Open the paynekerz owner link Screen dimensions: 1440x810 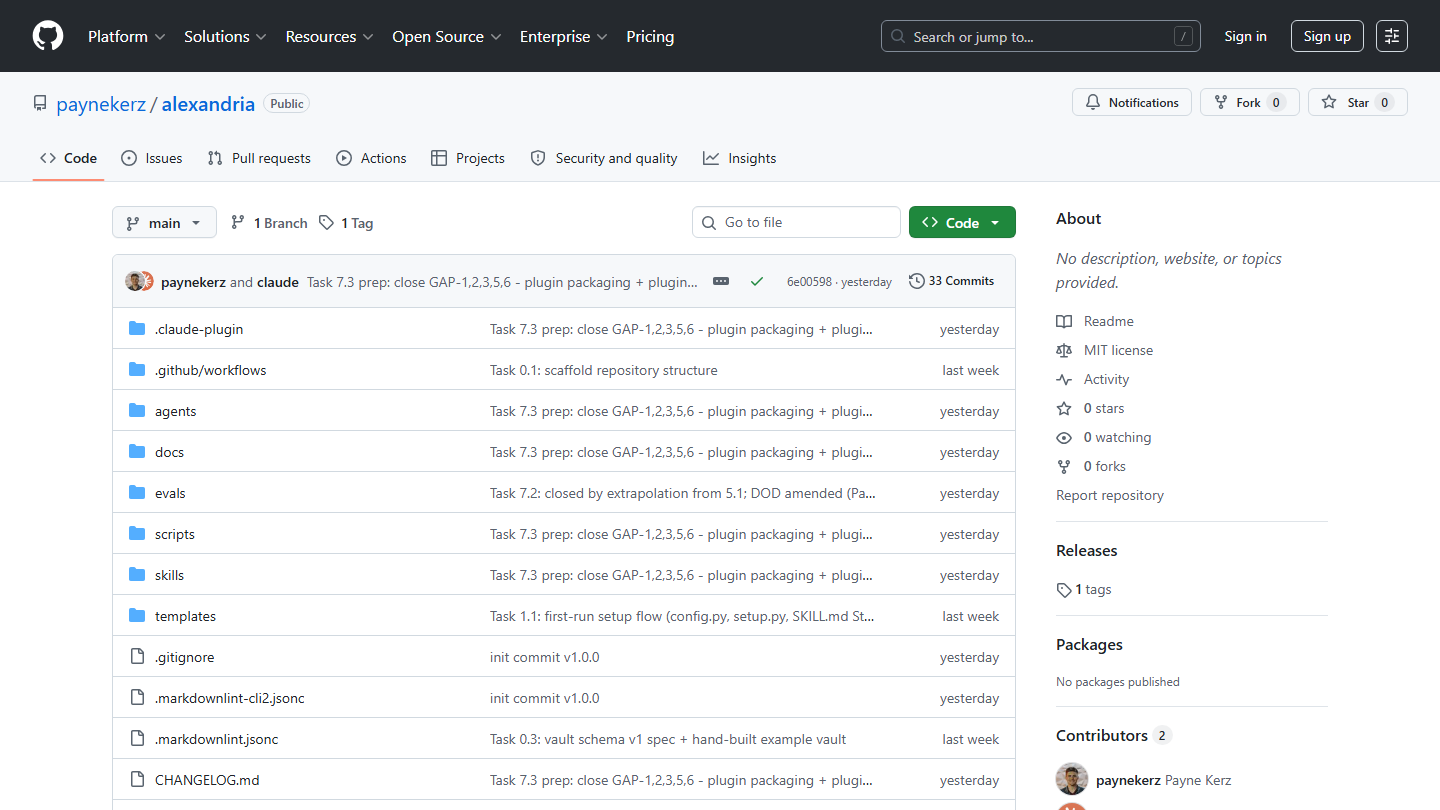(101, 104)
